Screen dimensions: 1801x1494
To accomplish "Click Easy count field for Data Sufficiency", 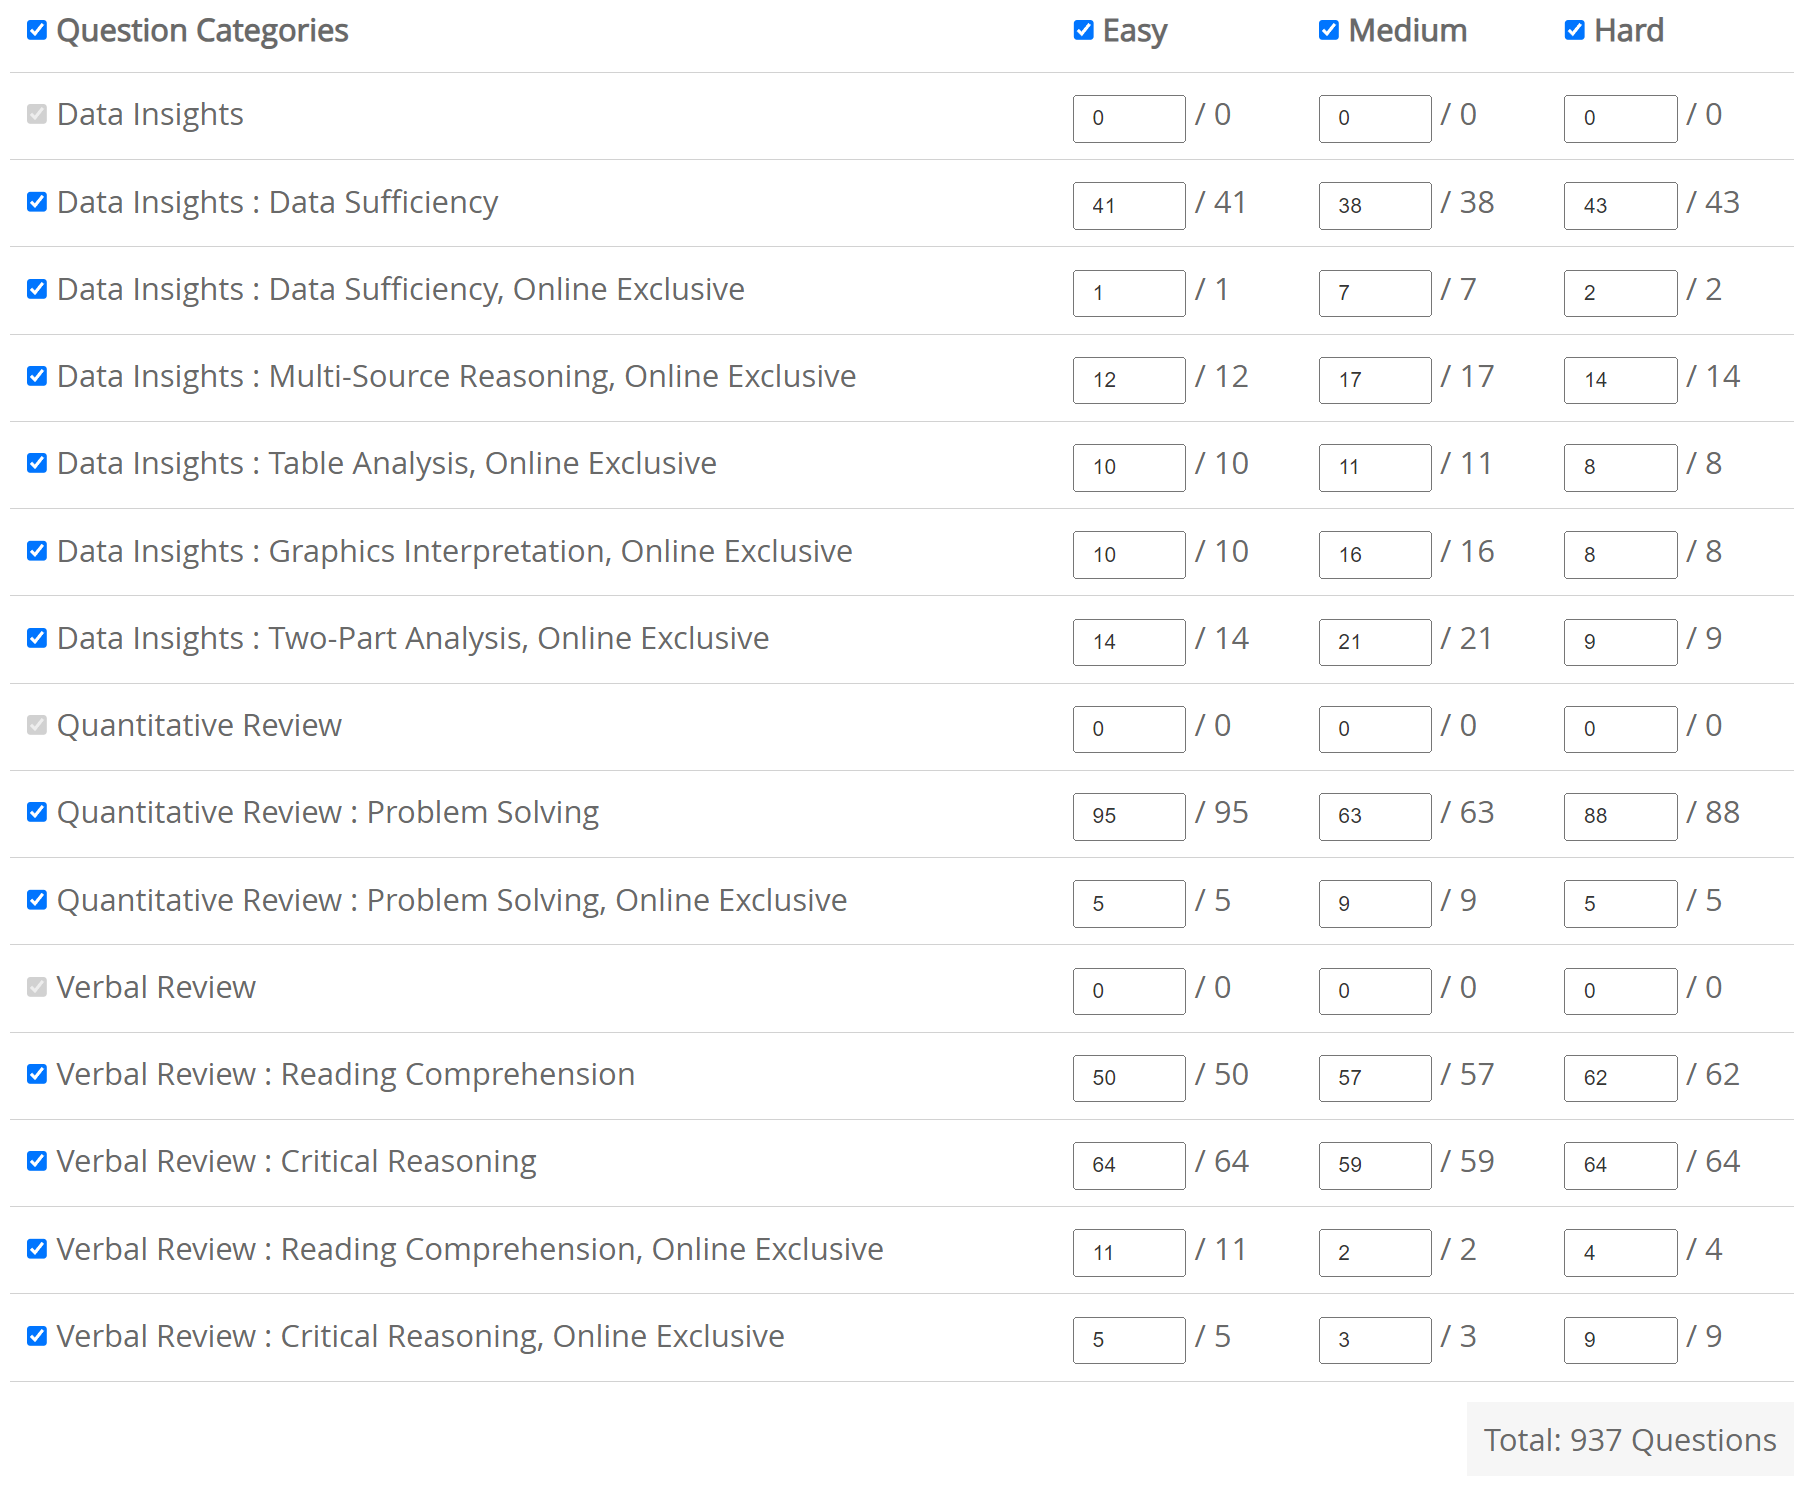I will tap(1129, 206).
